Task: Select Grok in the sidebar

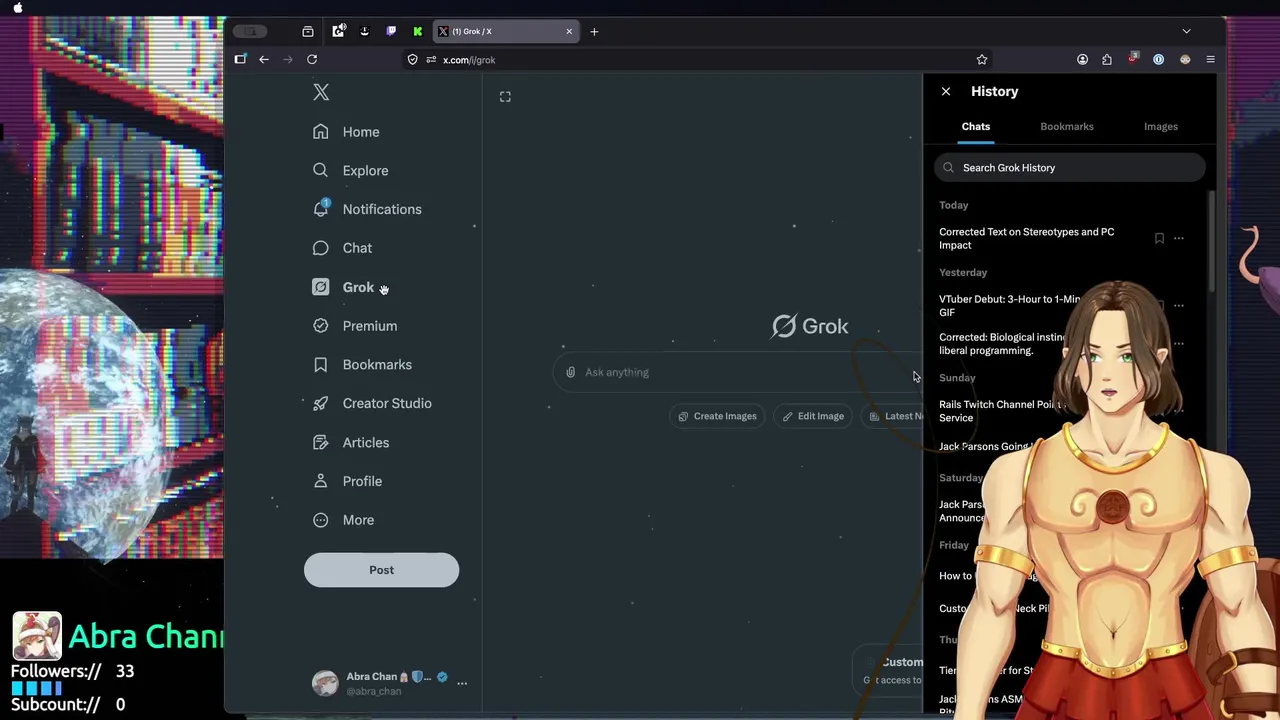Action: (358, 287)
